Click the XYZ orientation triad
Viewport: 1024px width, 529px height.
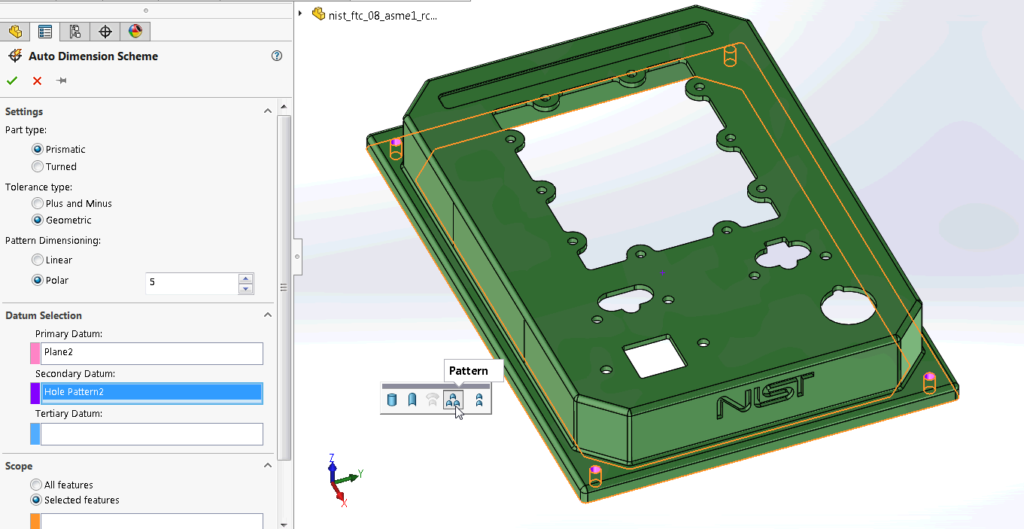tap(343, 480)
